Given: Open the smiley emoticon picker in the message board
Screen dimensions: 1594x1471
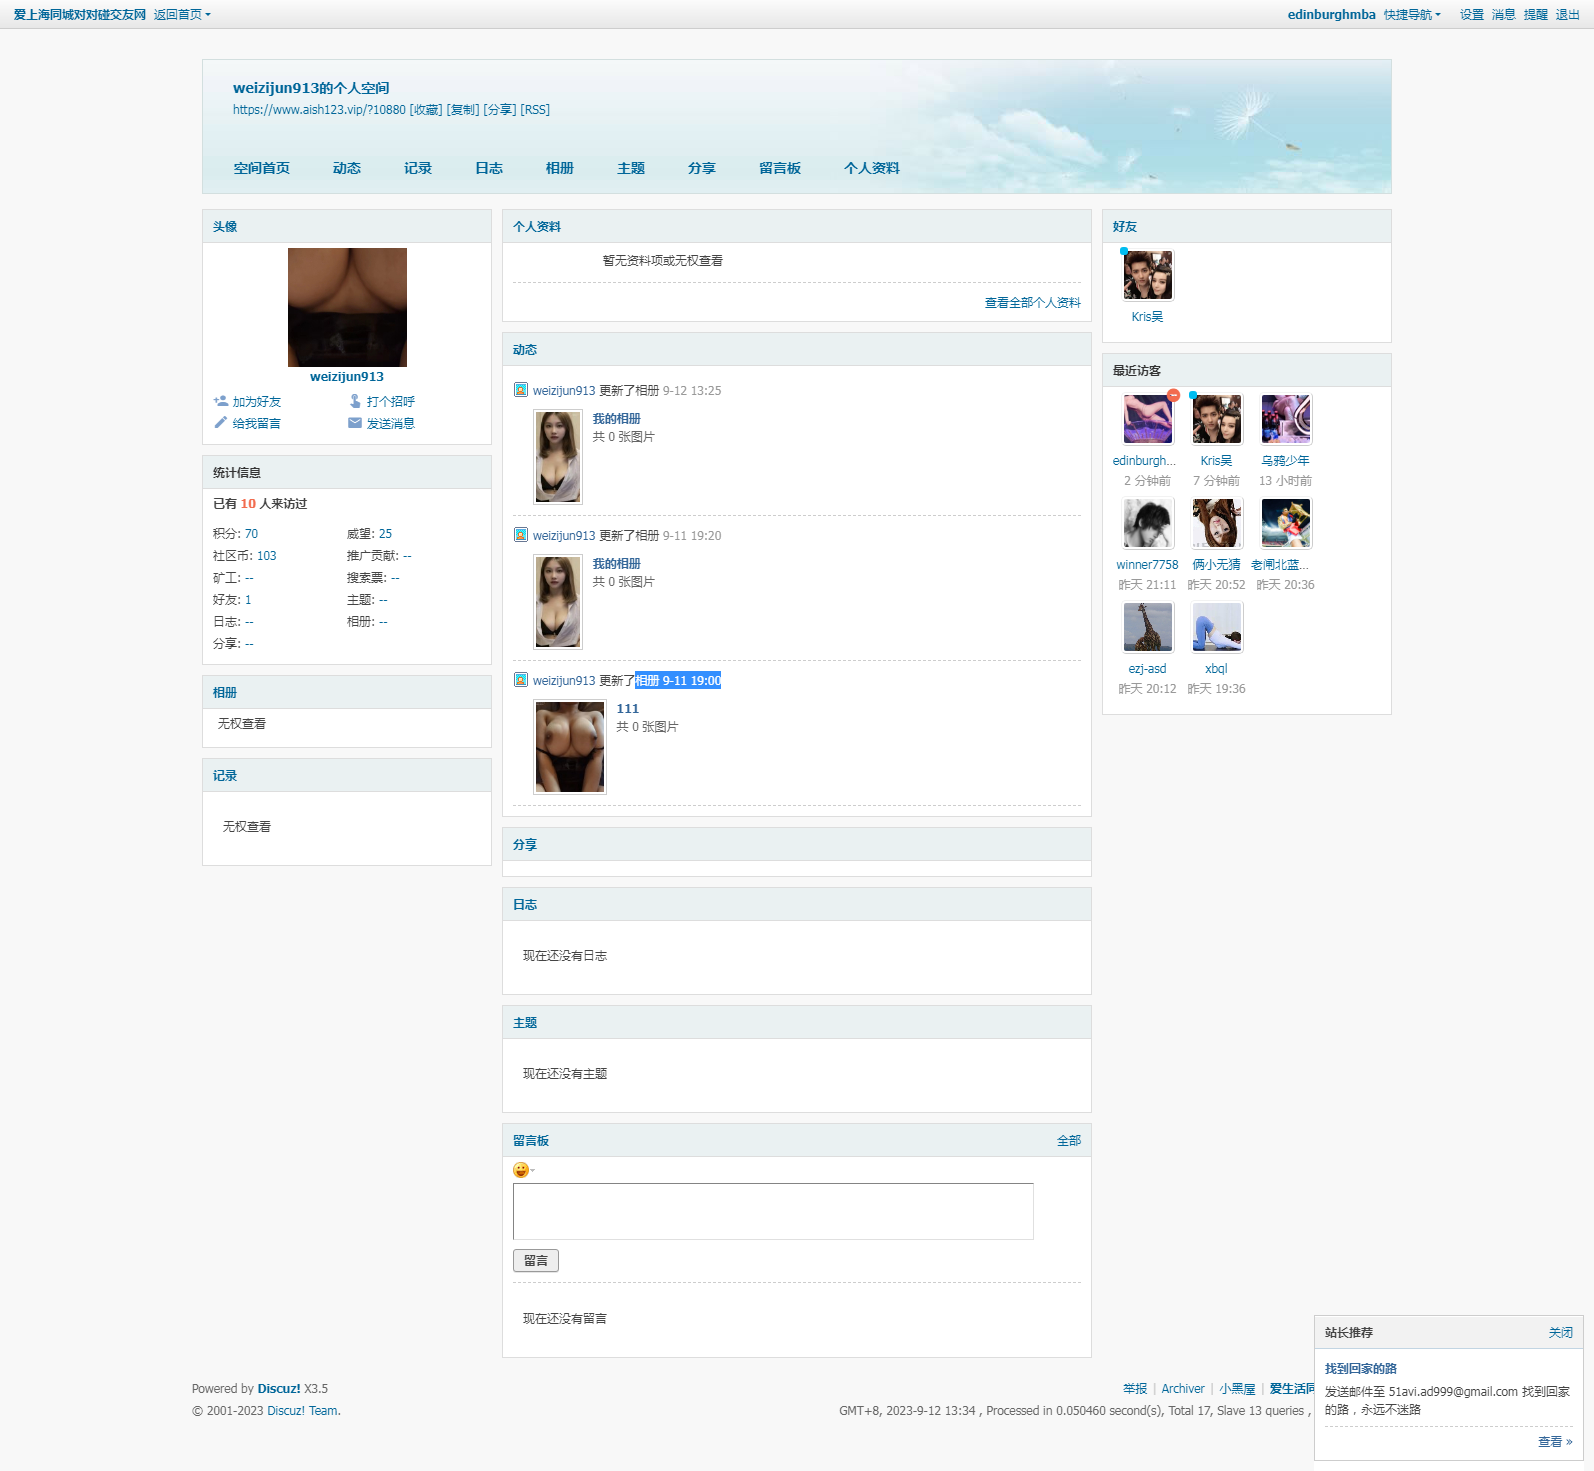Looking at the screenshot, I should click(521, 1170).
